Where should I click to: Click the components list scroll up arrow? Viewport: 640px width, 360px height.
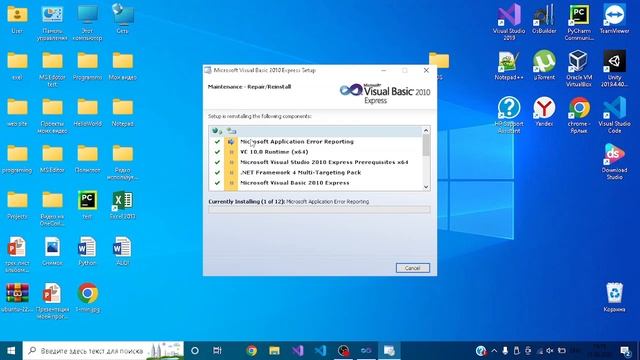426,131
